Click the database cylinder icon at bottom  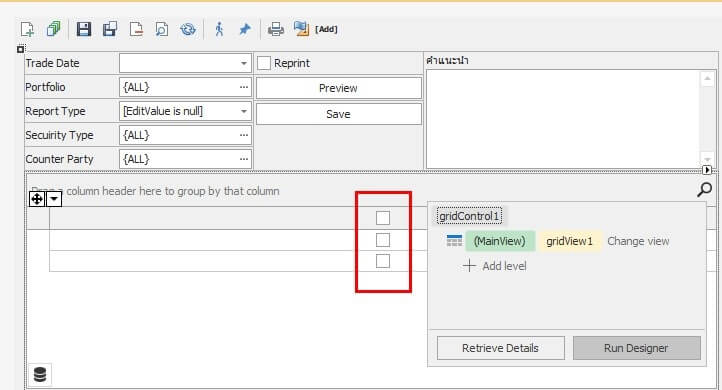(x=40, y=374)
